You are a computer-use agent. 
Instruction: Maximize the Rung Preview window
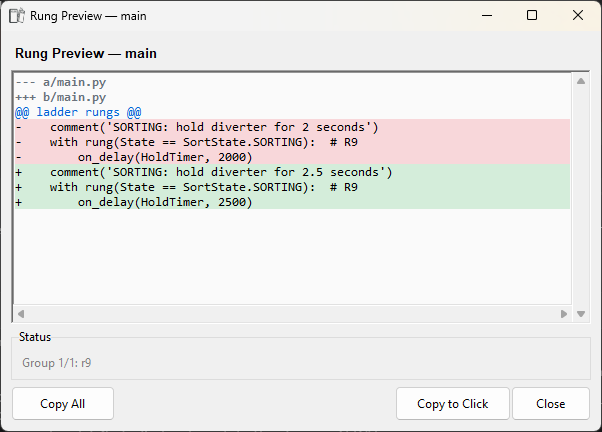pos(532,15)
